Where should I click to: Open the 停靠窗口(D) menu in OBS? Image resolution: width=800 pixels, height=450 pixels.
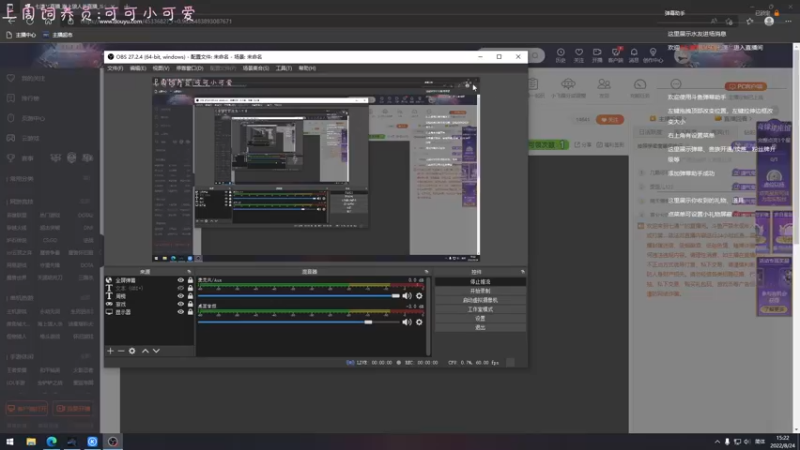coord(190,68)
